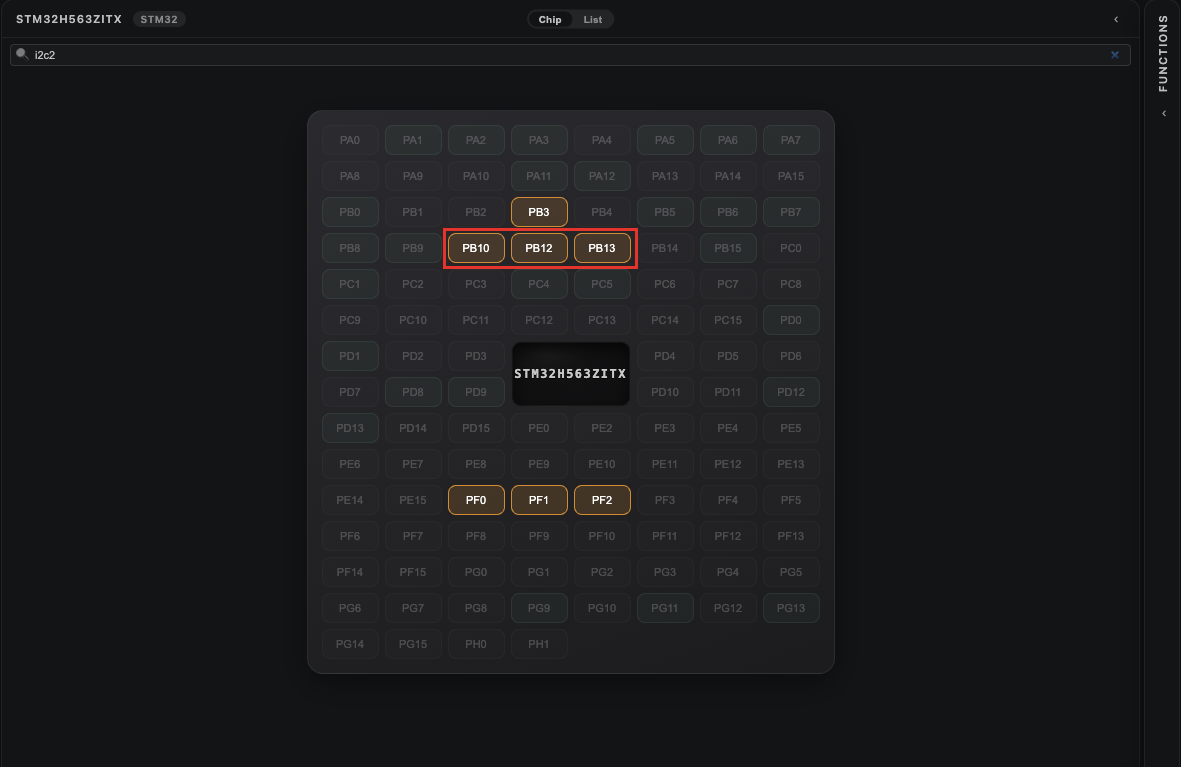Viewport: 1181px width, 767px height.
Task: Select pin PF5
Action: [791, 500]
